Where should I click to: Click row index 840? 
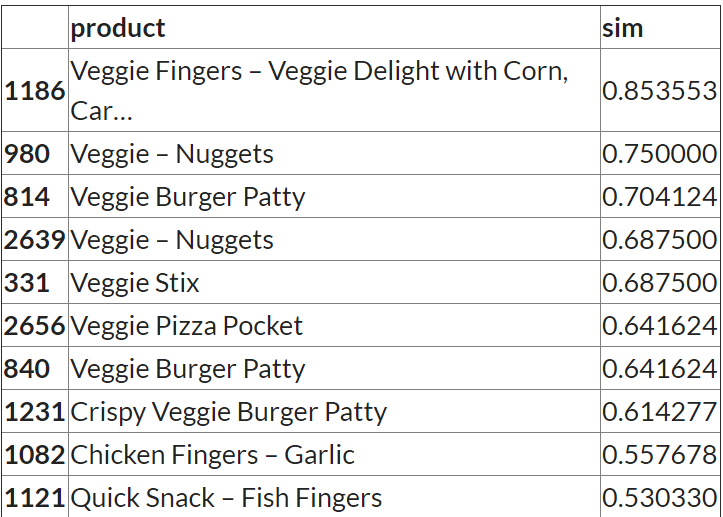(27, 369)
